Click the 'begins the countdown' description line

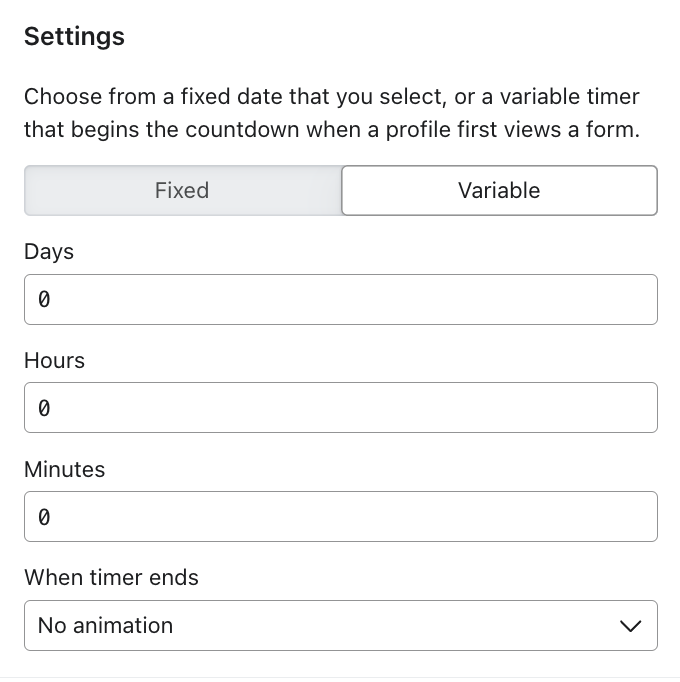click(331, 130)
